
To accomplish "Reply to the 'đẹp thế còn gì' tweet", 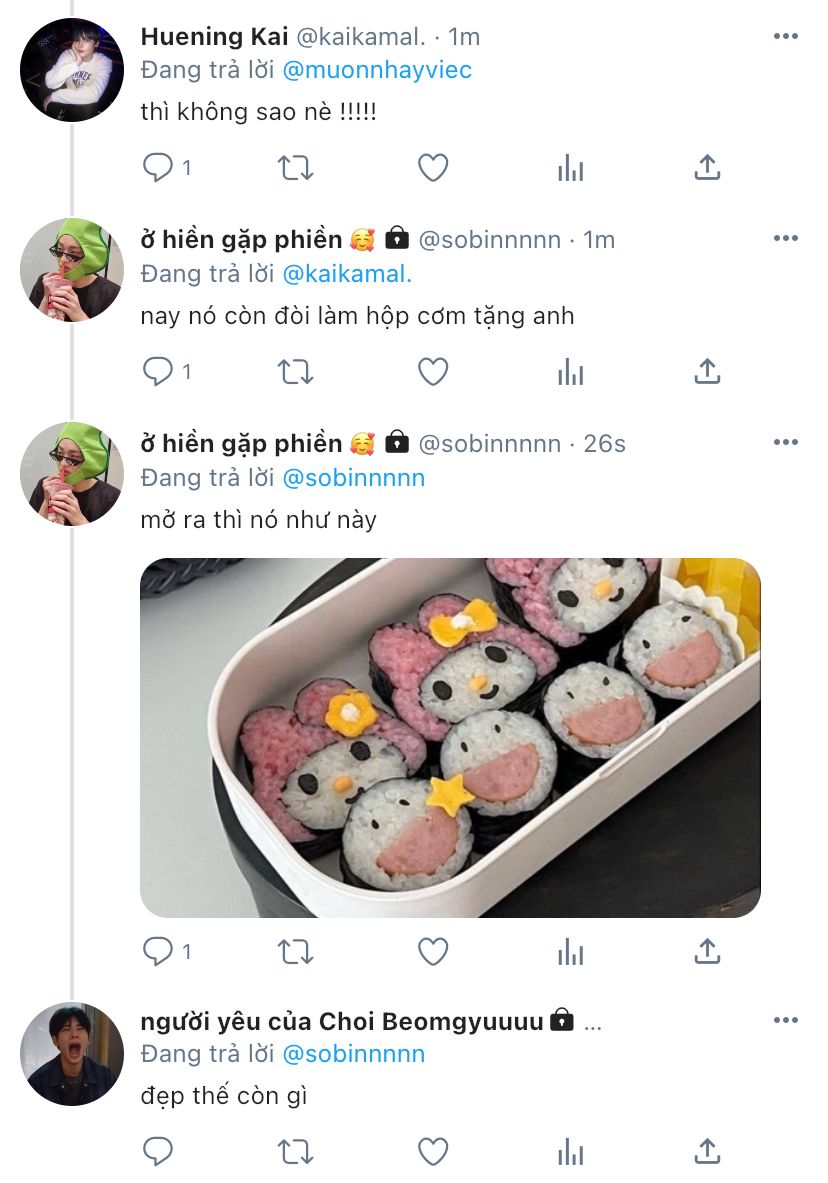I will (x=158, y=1152).
